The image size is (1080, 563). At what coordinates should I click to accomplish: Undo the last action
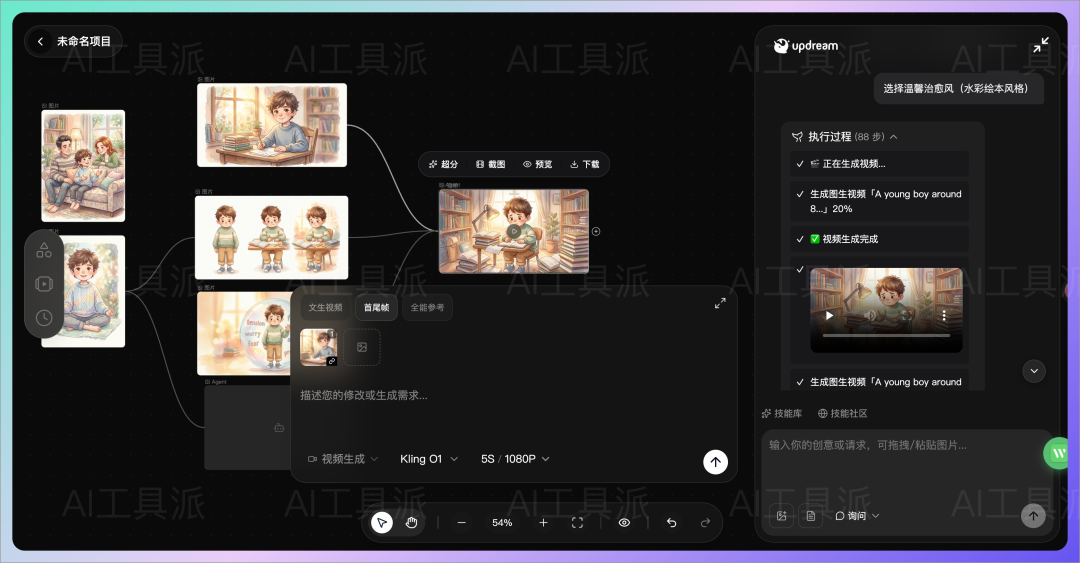[x=672, y=523]
